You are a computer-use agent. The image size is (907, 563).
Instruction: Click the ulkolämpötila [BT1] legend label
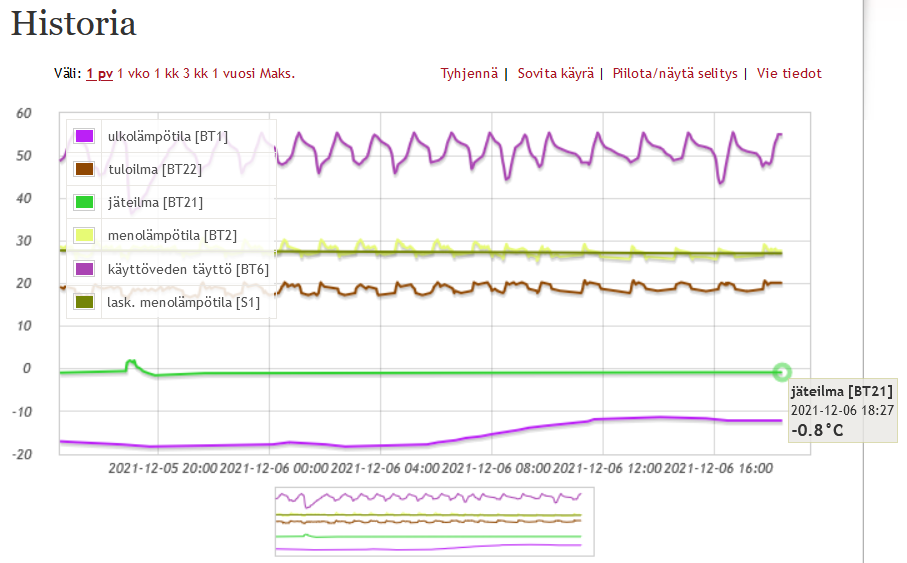[168, 137]
